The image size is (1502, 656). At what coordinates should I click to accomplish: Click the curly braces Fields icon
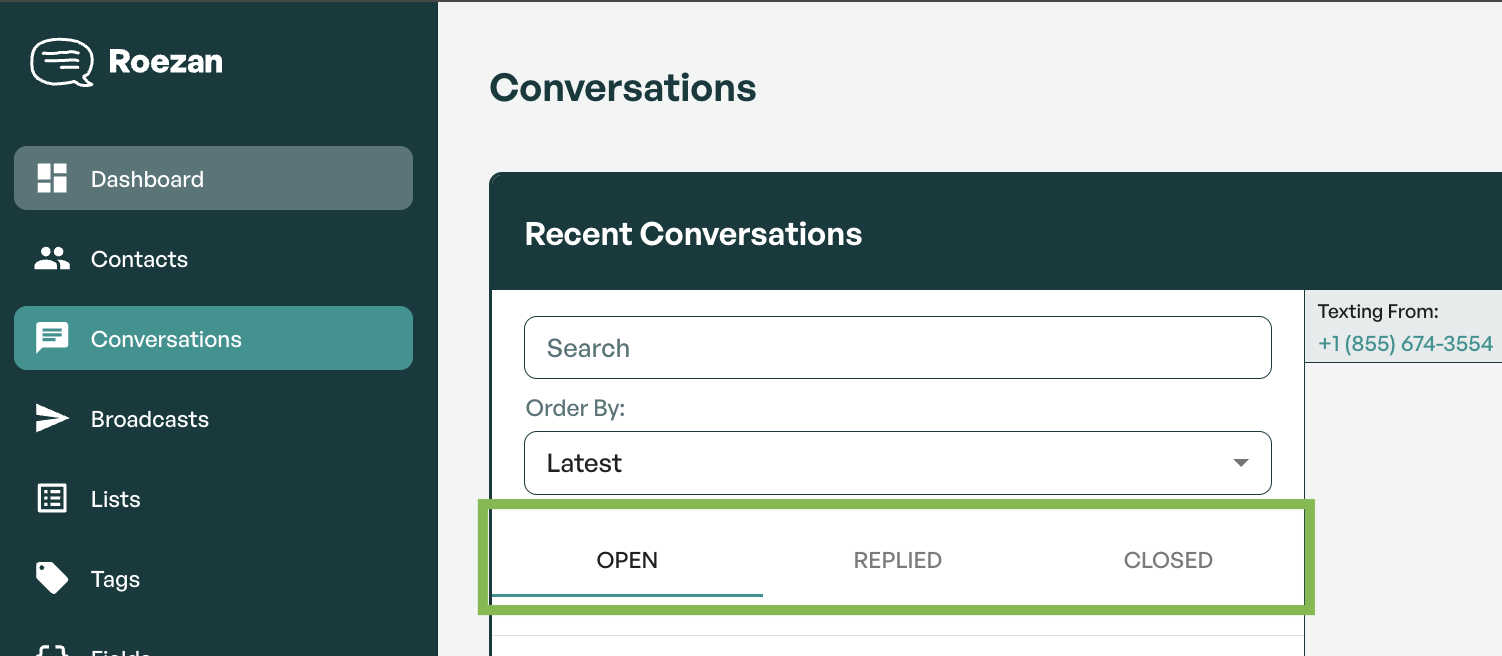pyautogui.click(x=52, y=650)
